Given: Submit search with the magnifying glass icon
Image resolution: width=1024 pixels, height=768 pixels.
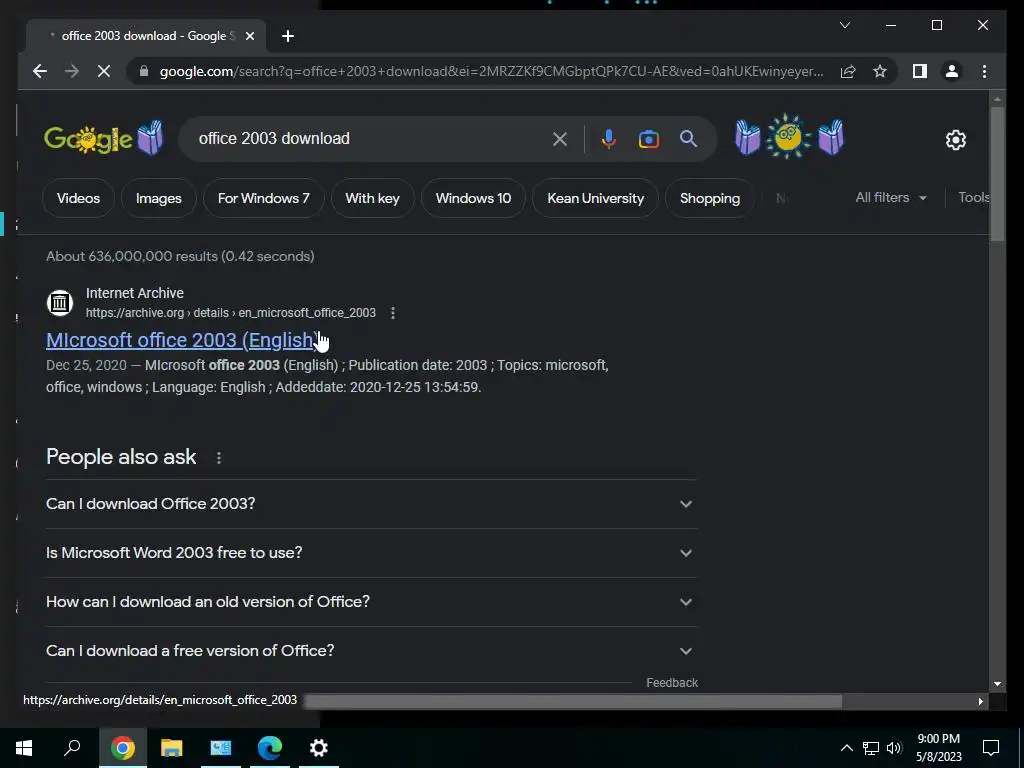Looking at the screenshot, I should coord(688,138).
